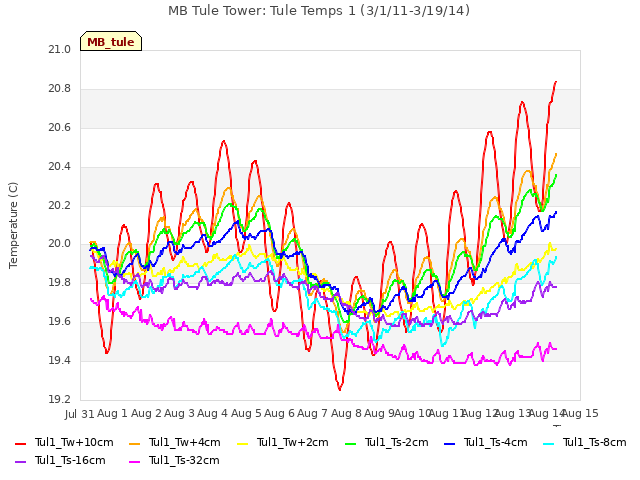Screen dimensions: 640x480
Task: Select legend label Tul1_Tw+4cm
Action: [x=184, y=443]
